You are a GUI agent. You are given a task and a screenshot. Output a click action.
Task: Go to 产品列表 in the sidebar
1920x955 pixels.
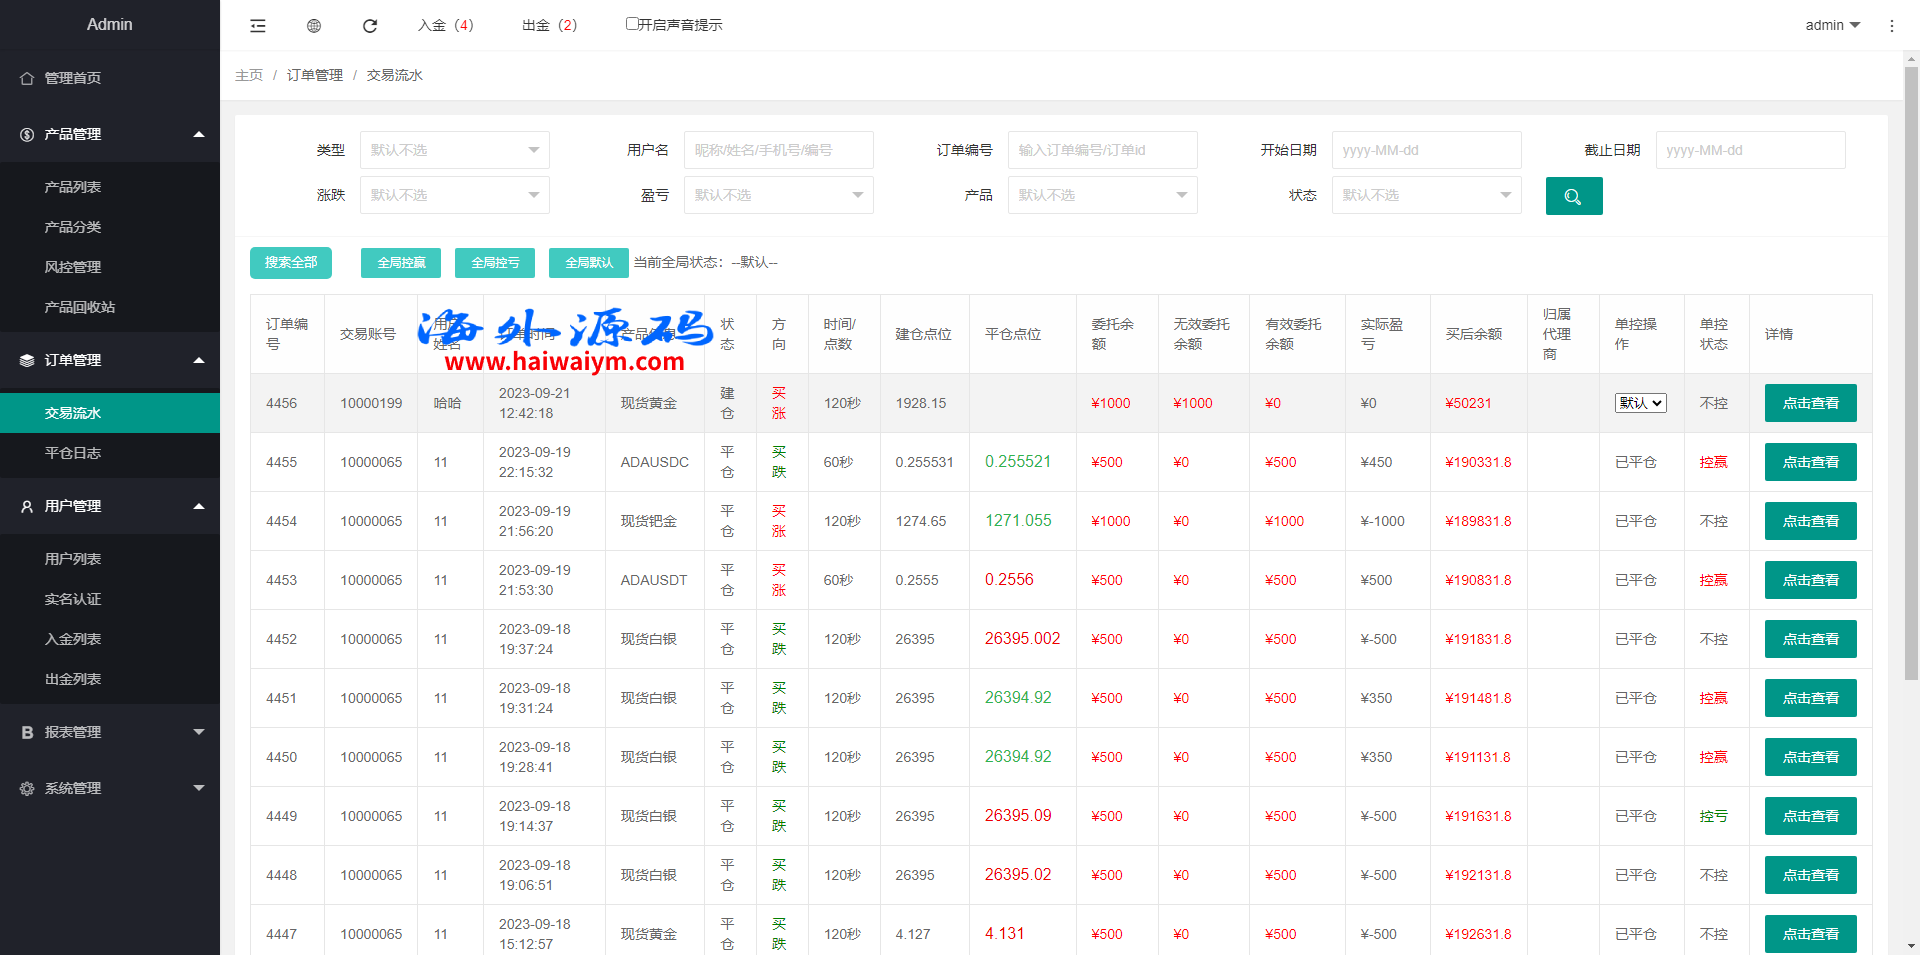(73, 187)
